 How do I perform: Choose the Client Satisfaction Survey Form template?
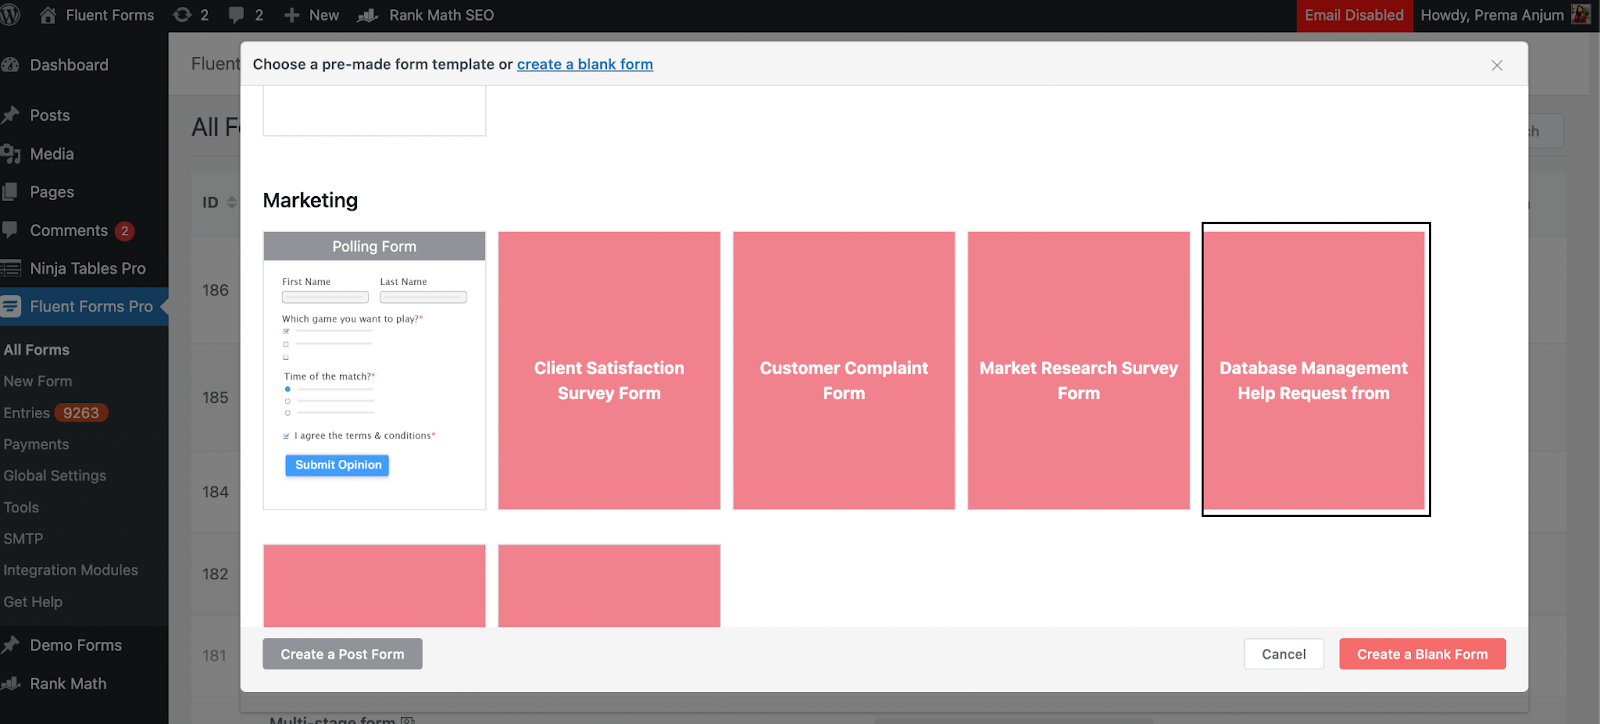609,371
